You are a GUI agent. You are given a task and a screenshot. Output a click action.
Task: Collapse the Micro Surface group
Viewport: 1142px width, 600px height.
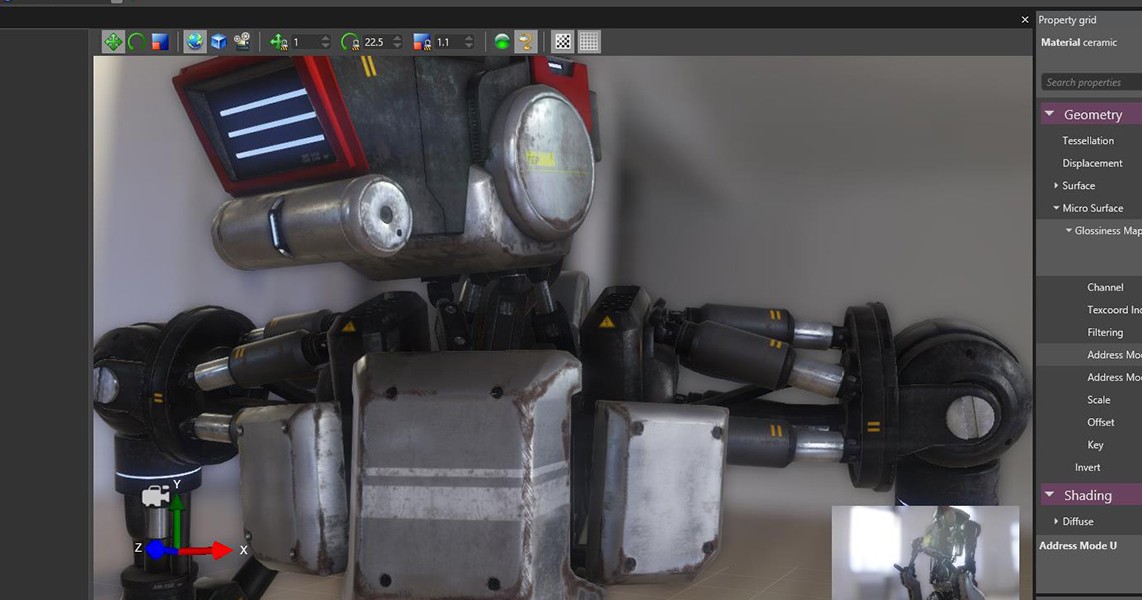pos(1056,208)
